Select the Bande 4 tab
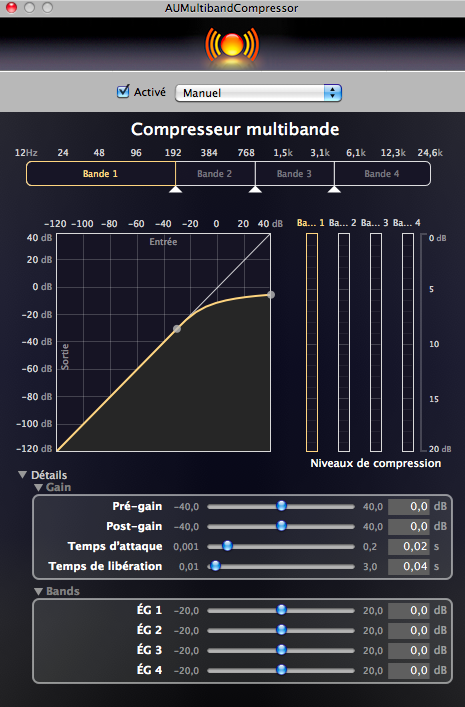Screen dimensions: 465x707 382,174
